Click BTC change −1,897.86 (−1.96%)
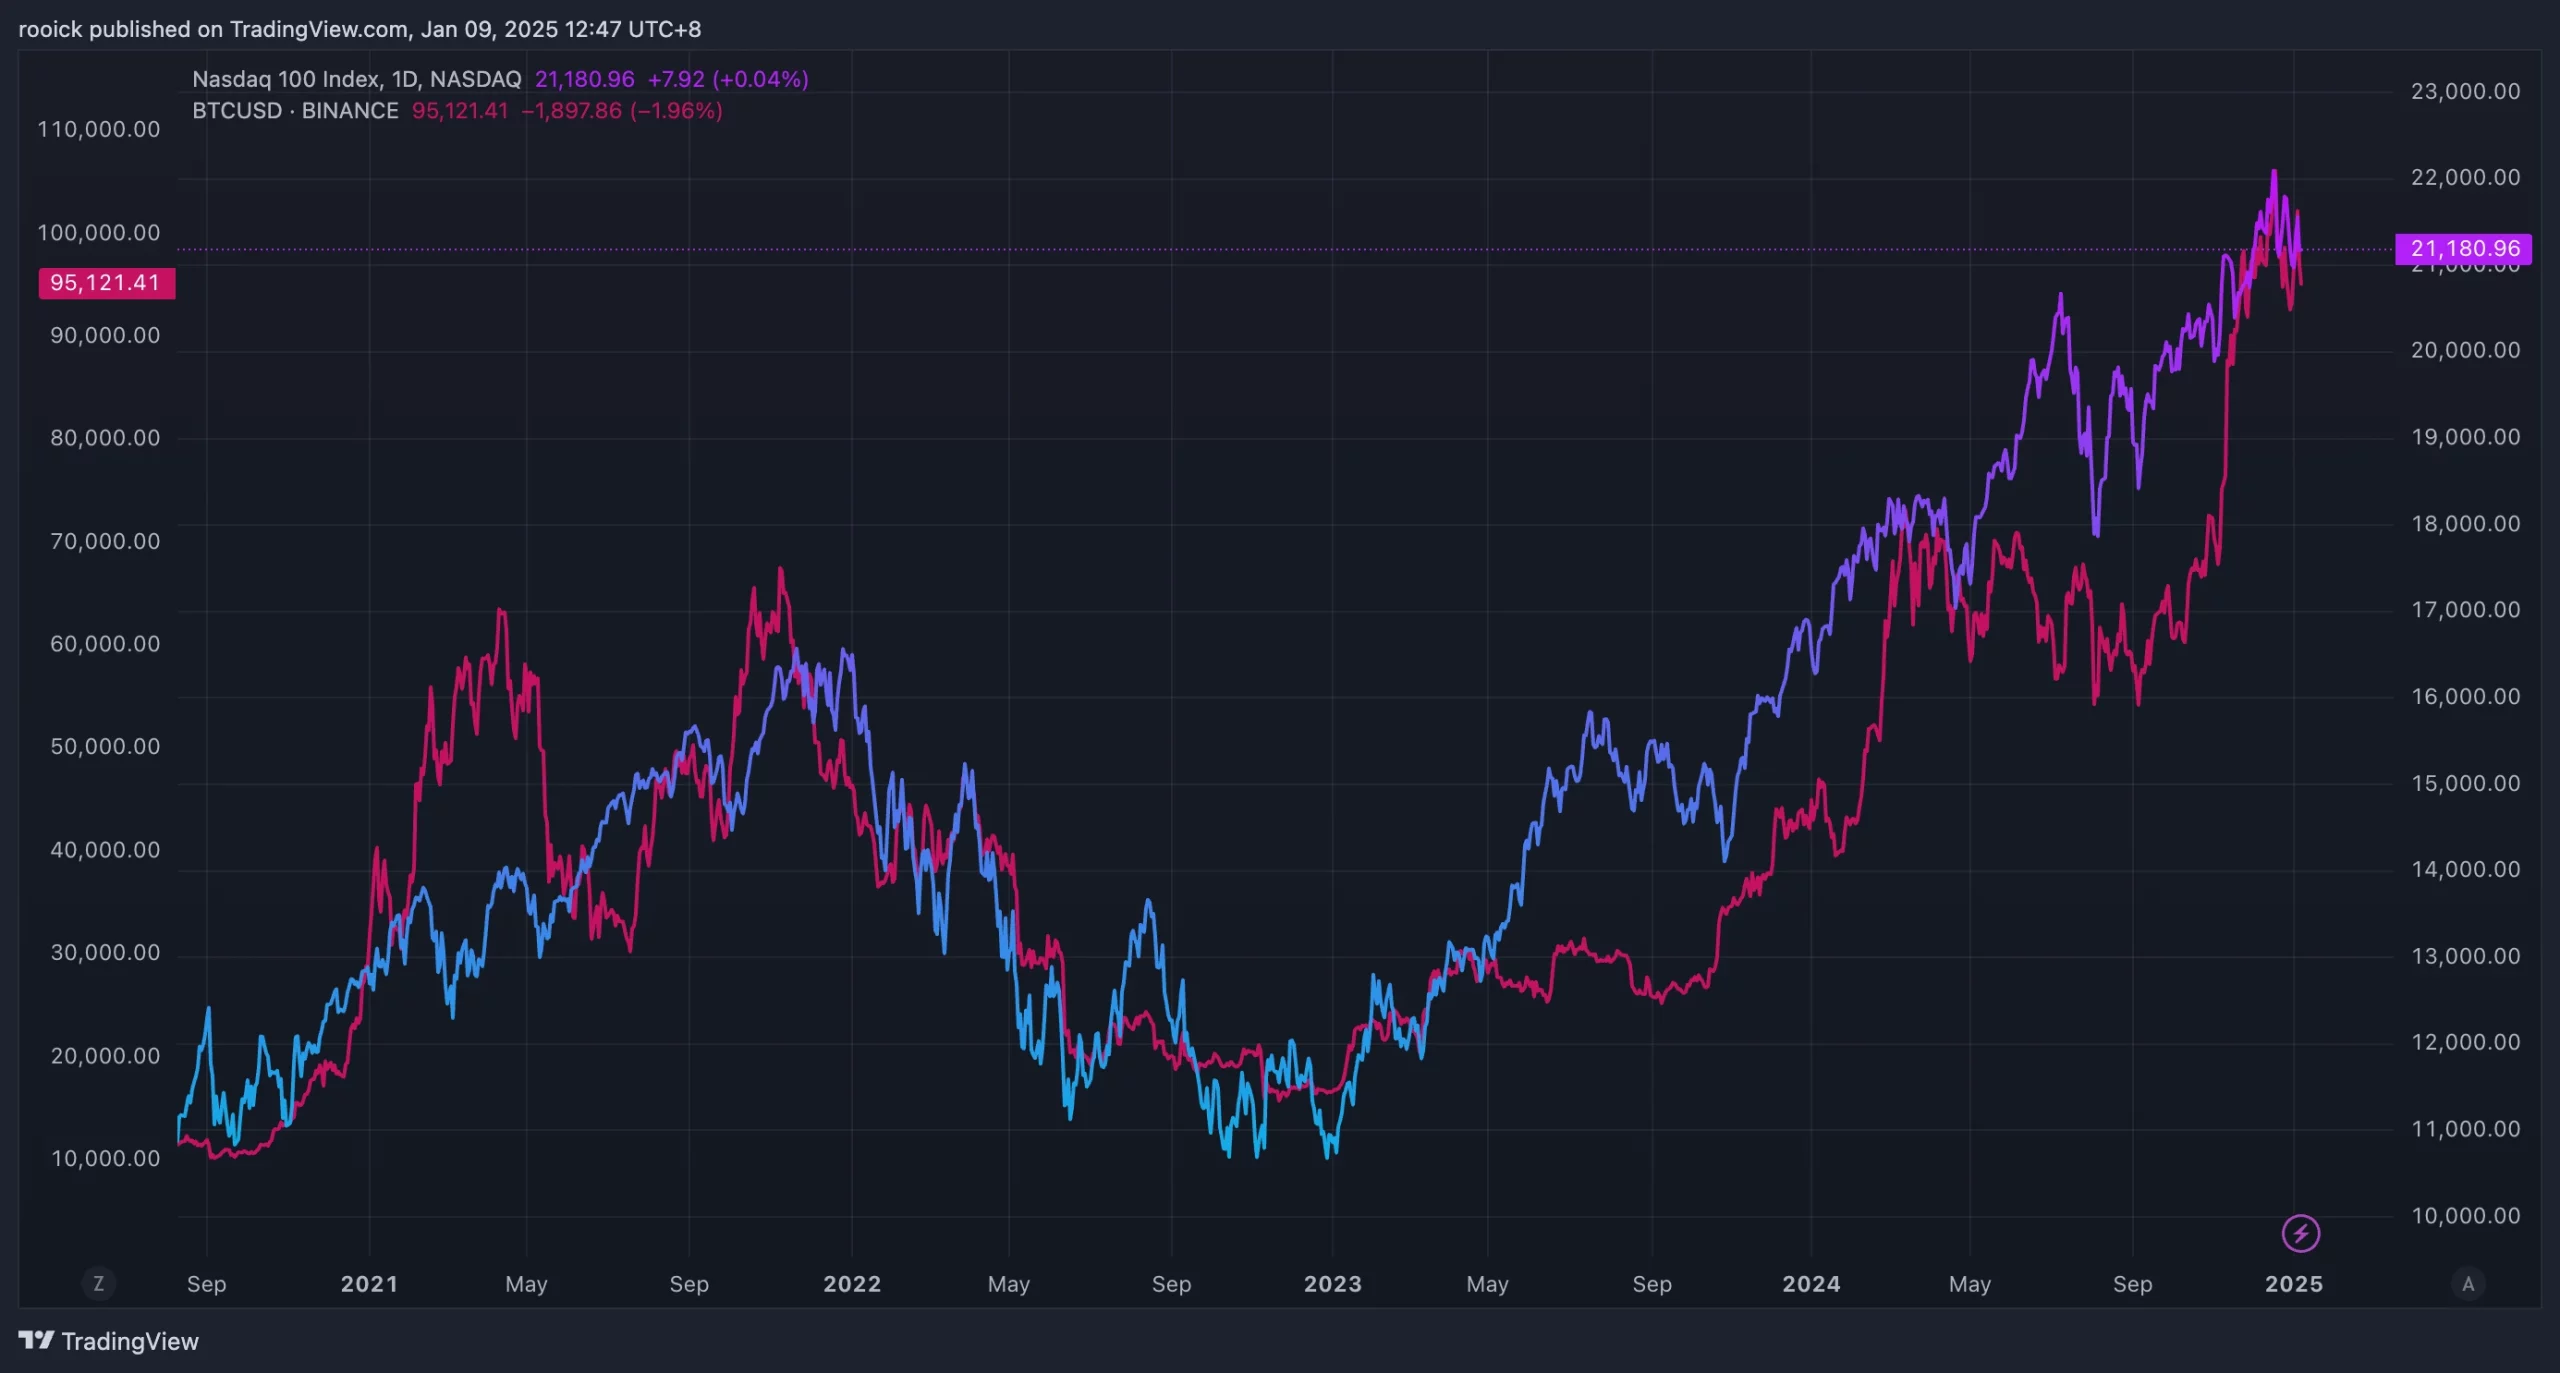 622,111
